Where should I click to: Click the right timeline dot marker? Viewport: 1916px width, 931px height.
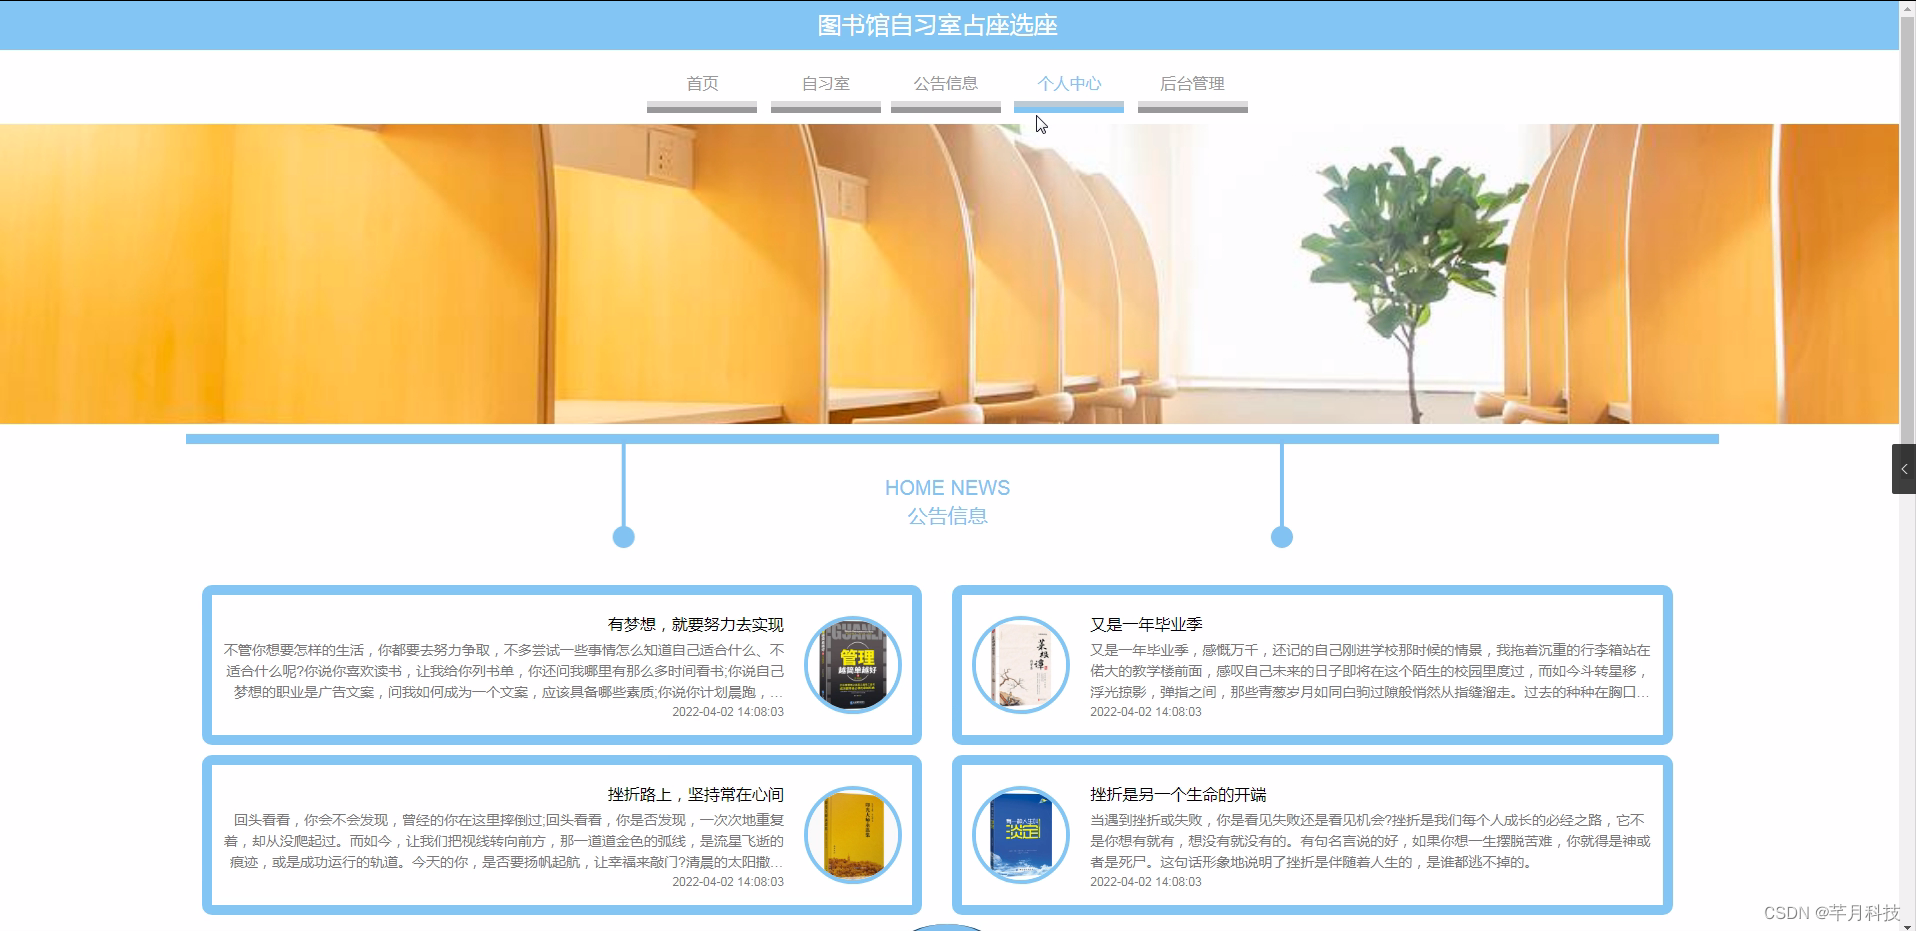point(1282,537)
